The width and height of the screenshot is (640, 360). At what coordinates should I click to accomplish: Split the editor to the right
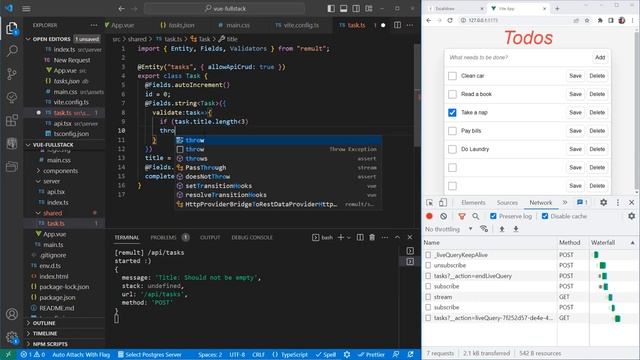(x=397, y=25)
